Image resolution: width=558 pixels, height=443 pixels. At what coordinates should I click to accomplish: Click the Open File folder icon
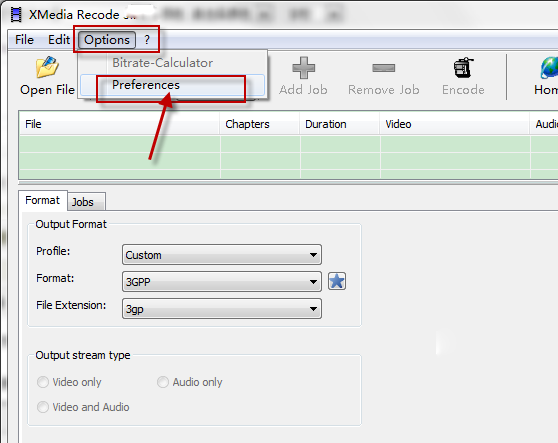(47, 67)
